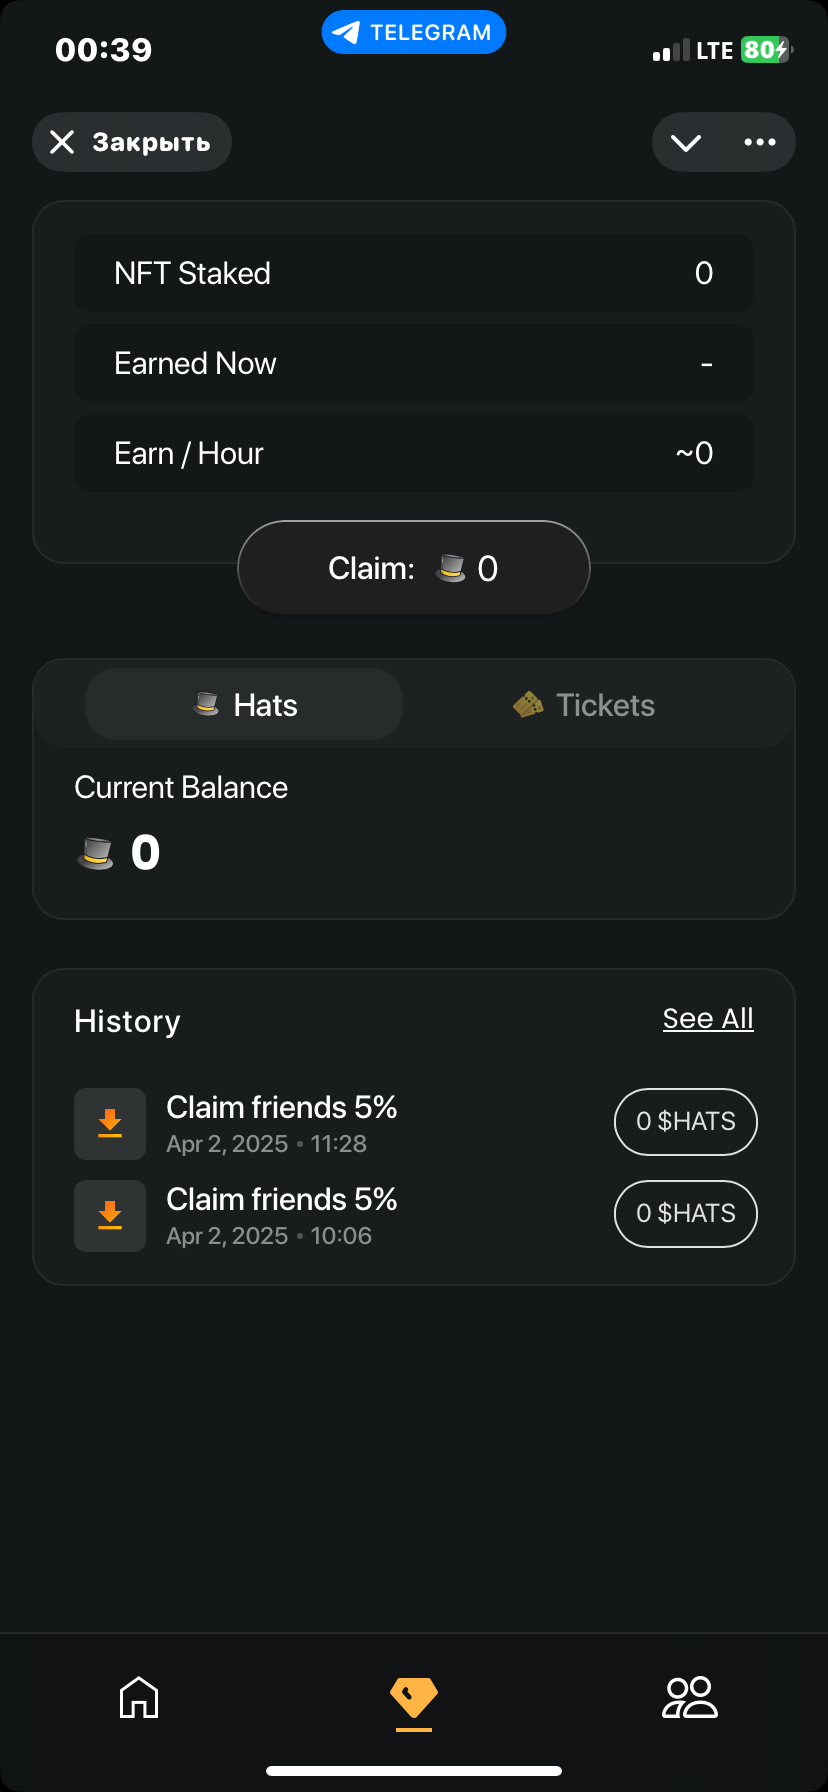Select the Earned Now row
Viewport: 828px width, 1792px height.
414,363
